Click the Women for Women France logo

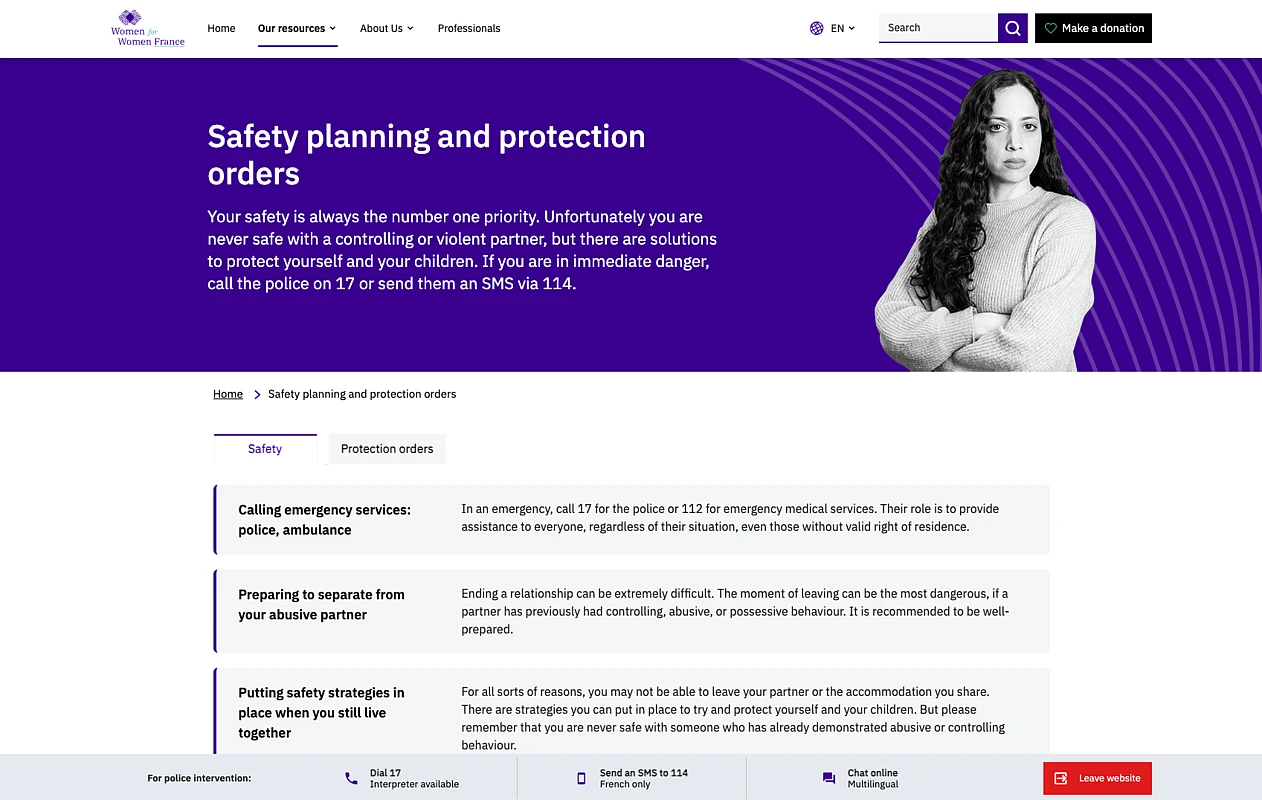tap(147, 28)
